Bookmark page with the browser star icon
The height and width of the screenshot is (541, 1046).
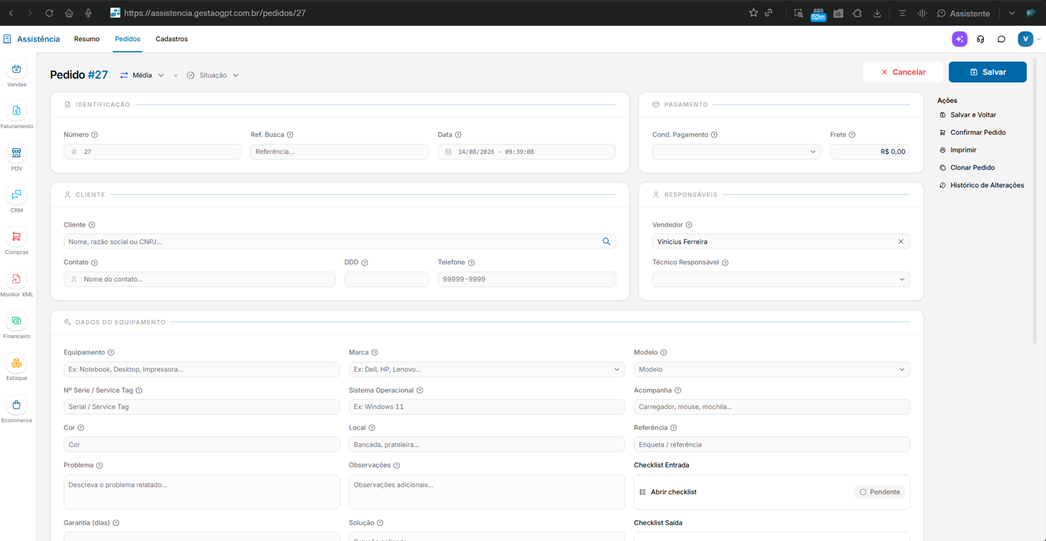pos(753,13)
